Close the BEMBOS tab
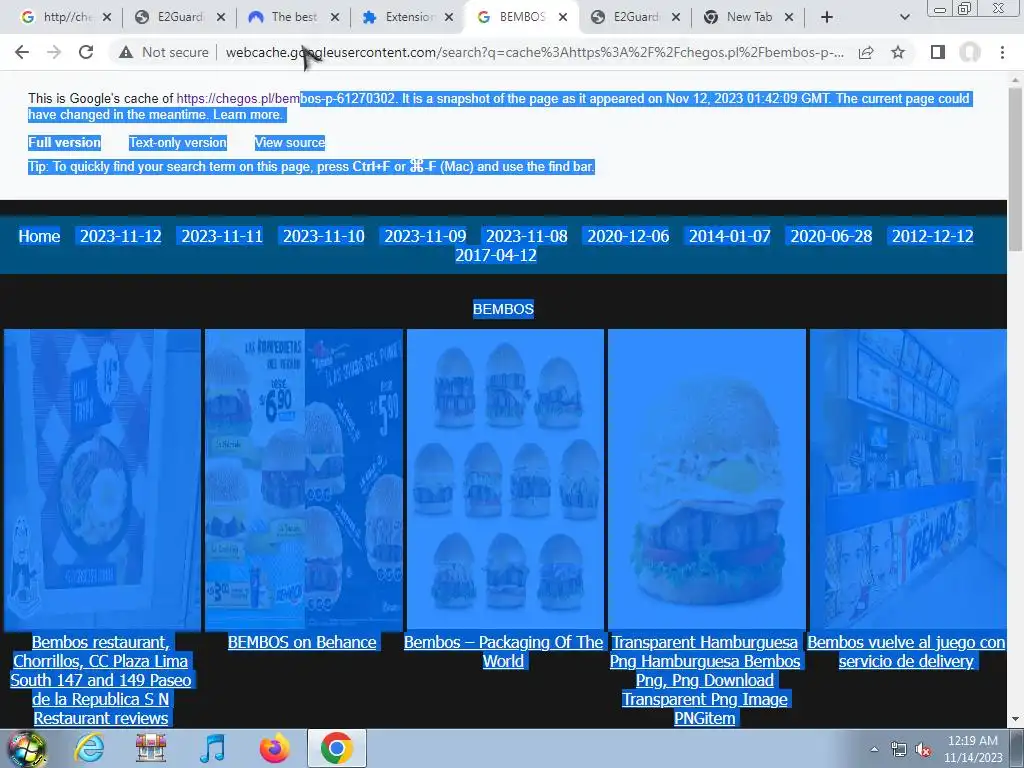The image size is (1024, 768). click(x=563, y=18)
